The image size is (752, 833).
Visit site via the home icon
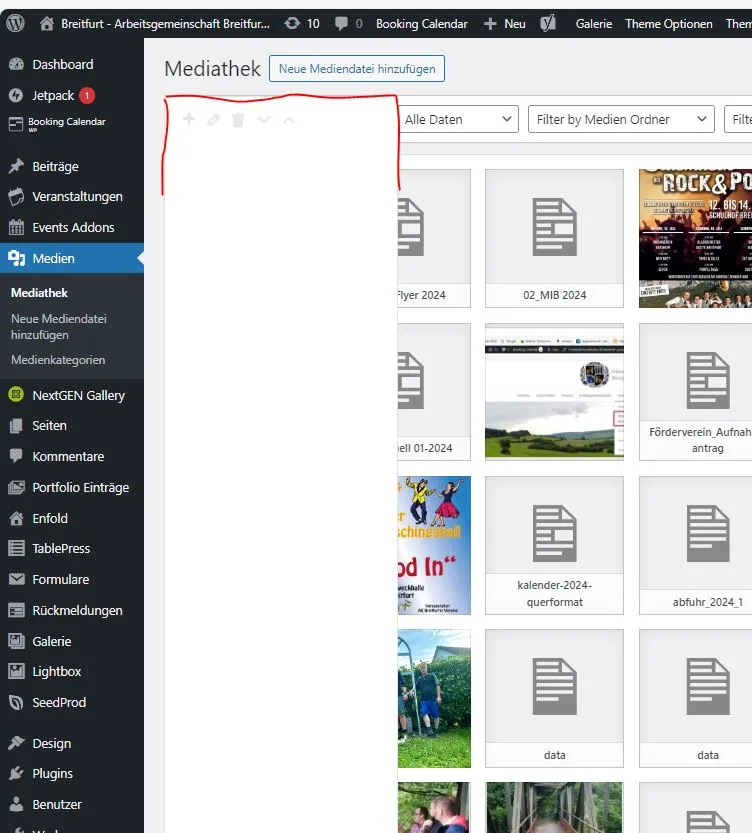tap(47, 23)
